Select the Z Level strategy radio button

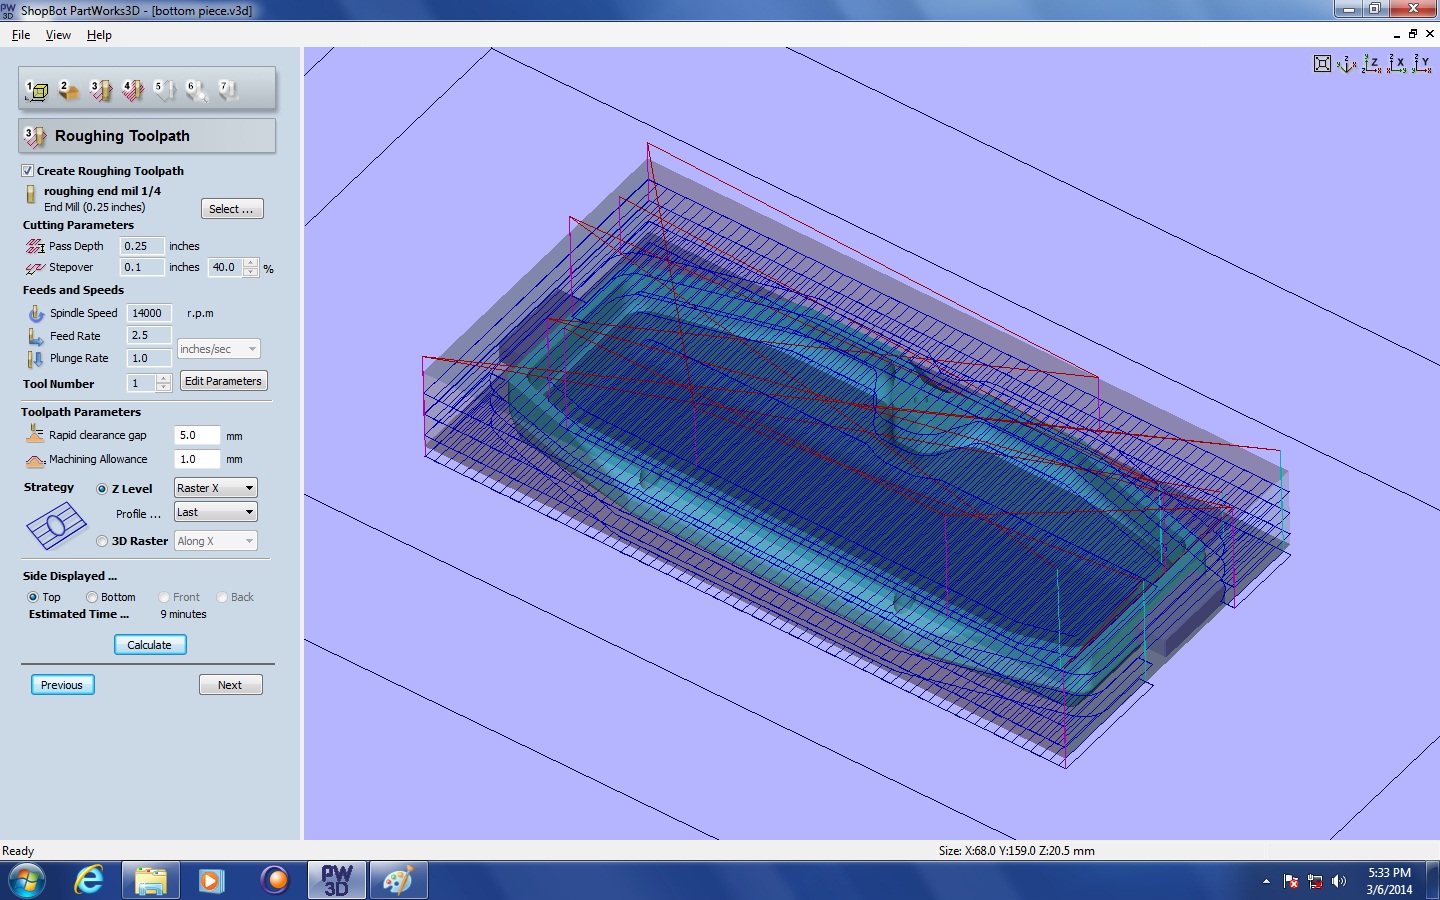[x=102, y=489]
